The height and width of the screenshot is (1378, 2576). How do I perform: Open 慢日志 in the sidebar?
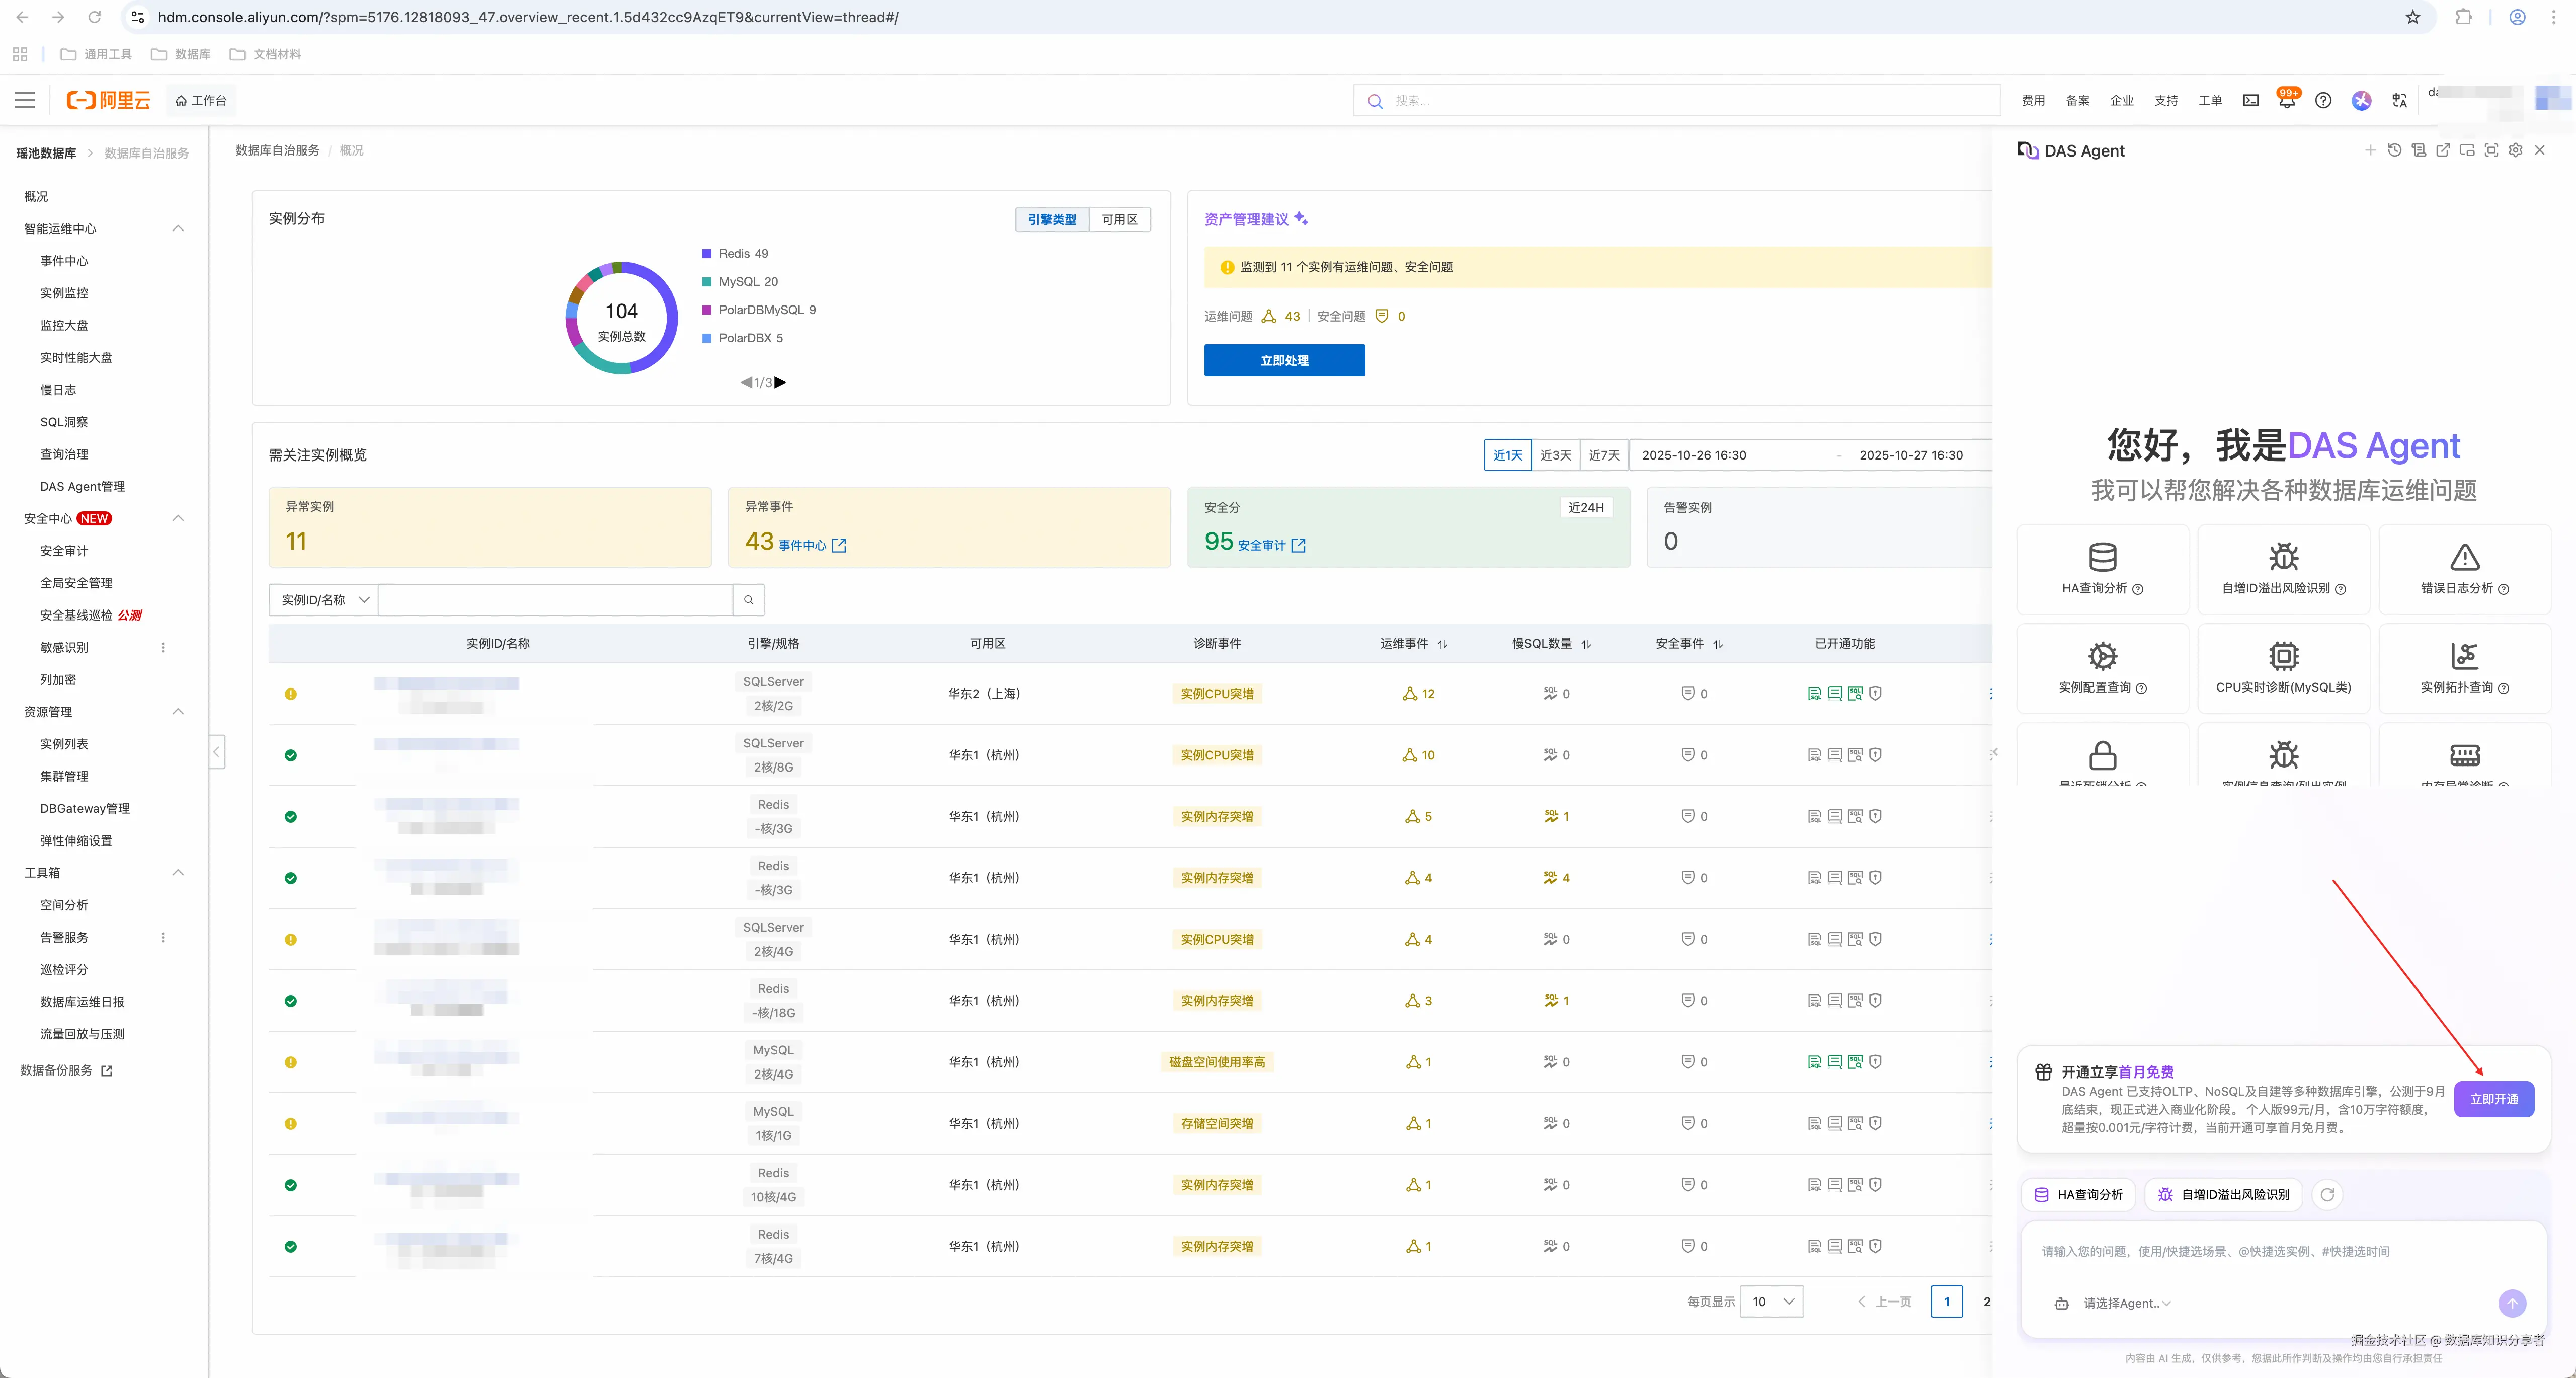(x=58, y=390)
